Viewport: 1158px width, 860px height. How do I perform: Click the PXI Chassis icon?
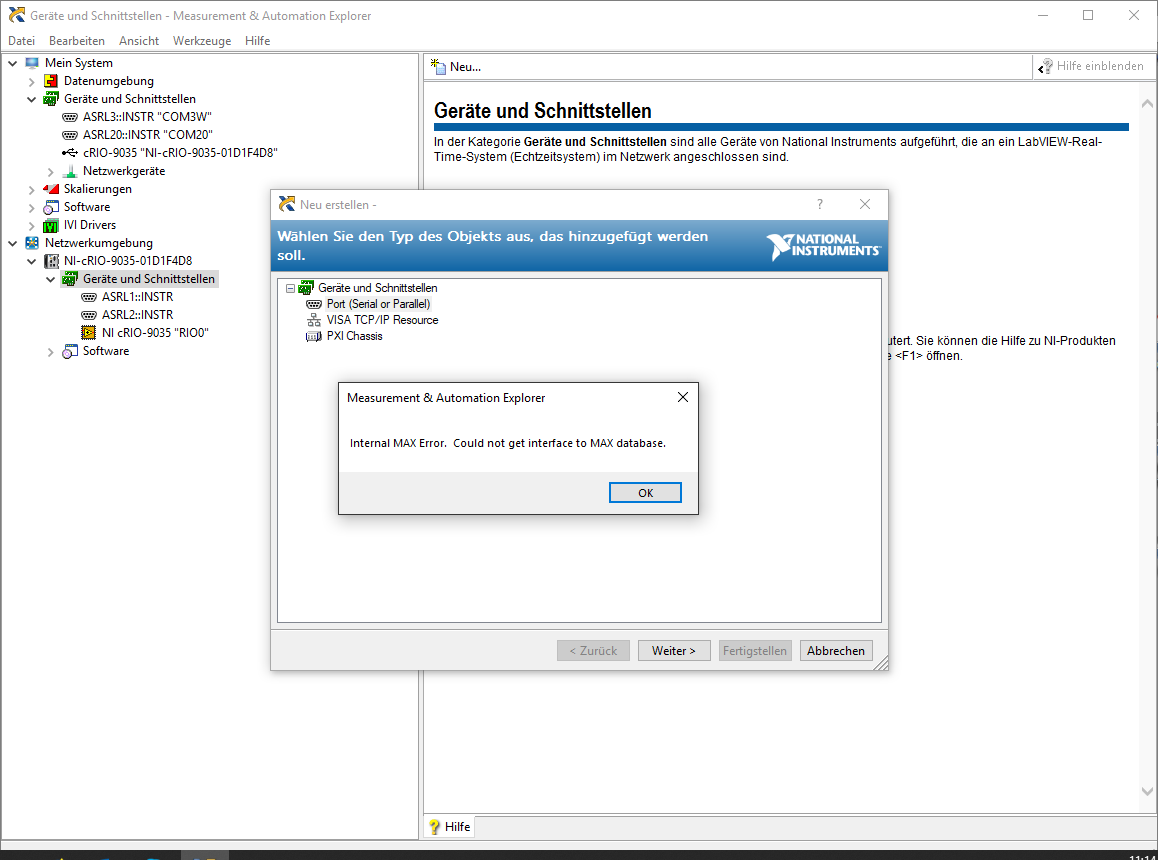click(x=314, y=336)
